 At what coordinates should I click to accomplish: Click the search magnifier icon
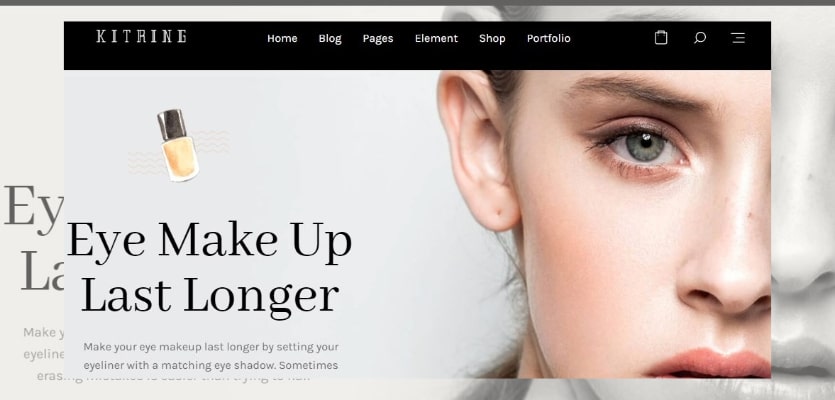[700, 38]
